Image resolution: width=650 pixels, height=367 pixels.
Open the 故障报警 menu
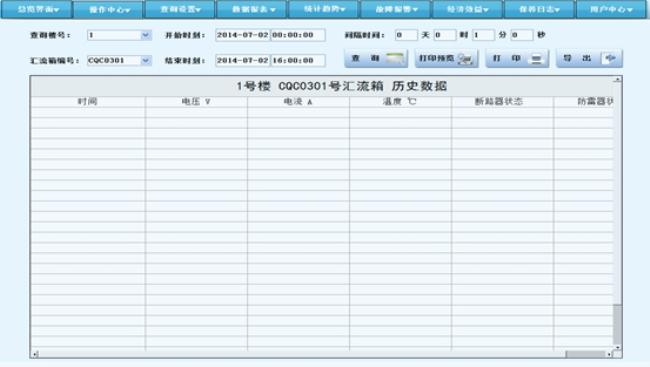pos(395,10)
